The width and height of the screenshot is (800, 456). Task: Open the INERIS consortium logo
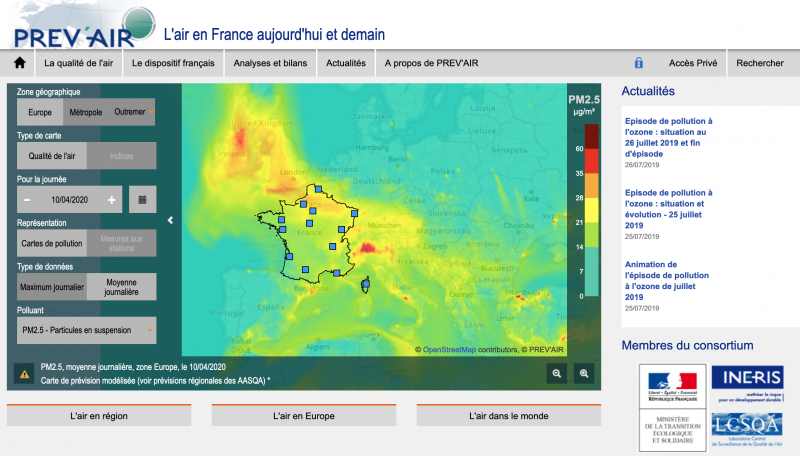747,383
